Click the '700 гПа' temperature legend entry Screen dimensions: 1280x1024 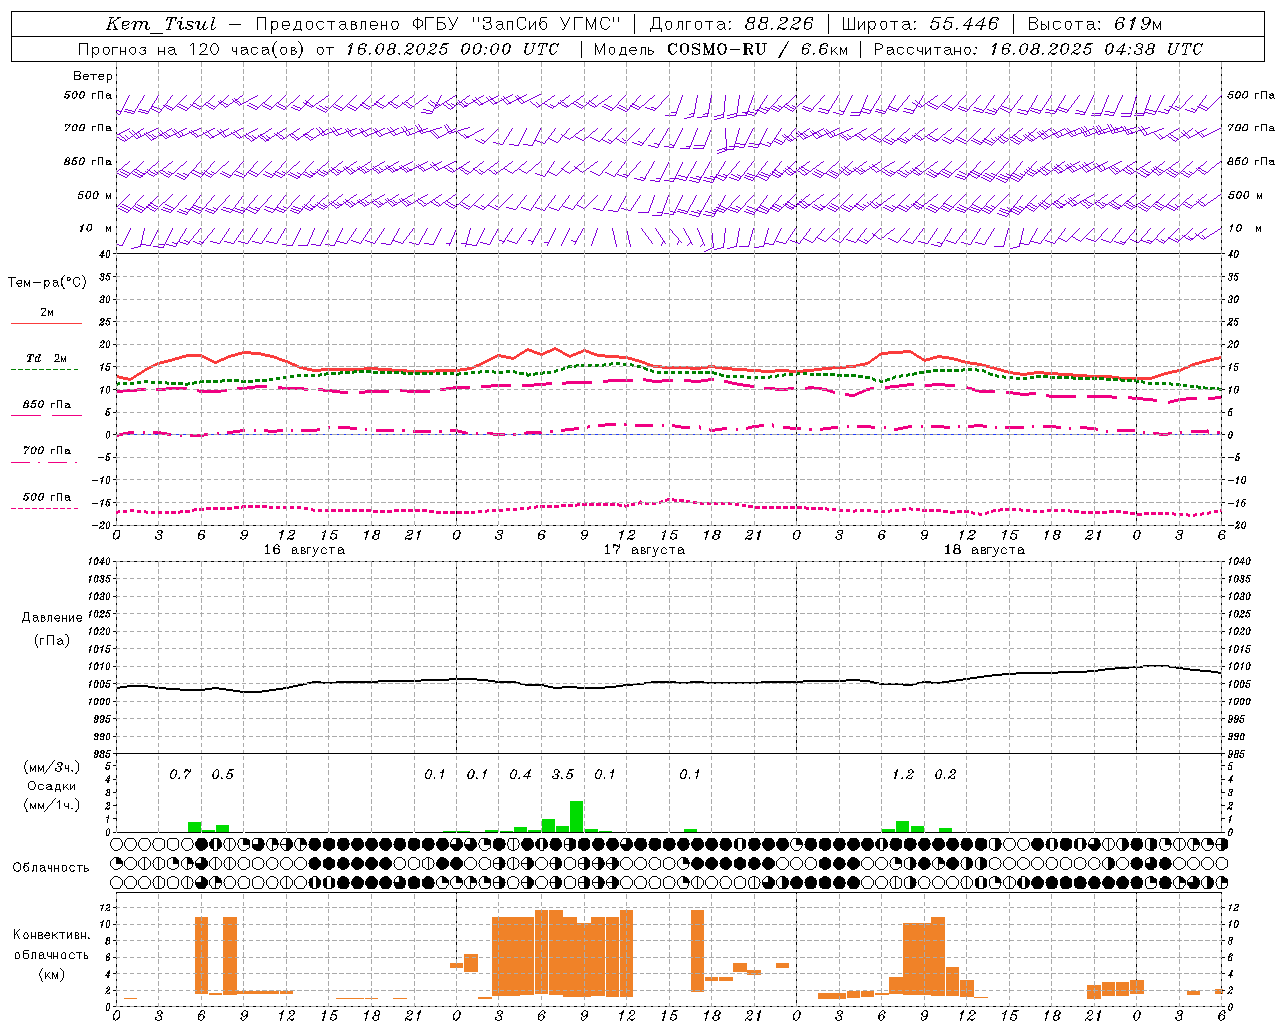(46, 451)
